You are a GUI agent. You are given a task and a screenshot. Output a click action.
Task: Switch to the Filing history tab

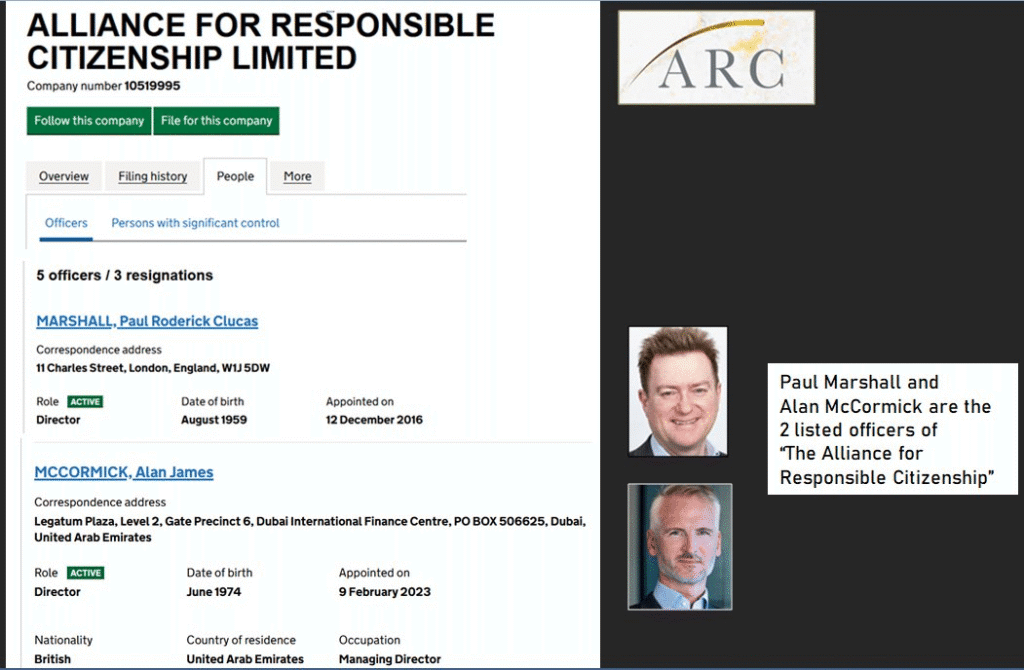tap(152, 176)
